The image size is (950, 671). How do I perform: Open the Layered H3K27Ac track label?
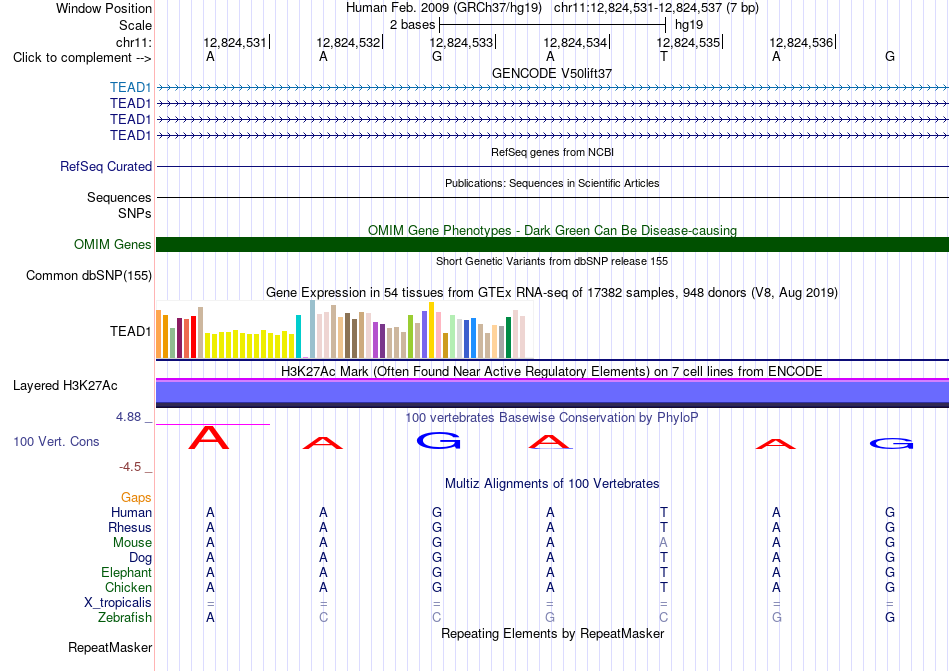(65, 386)
